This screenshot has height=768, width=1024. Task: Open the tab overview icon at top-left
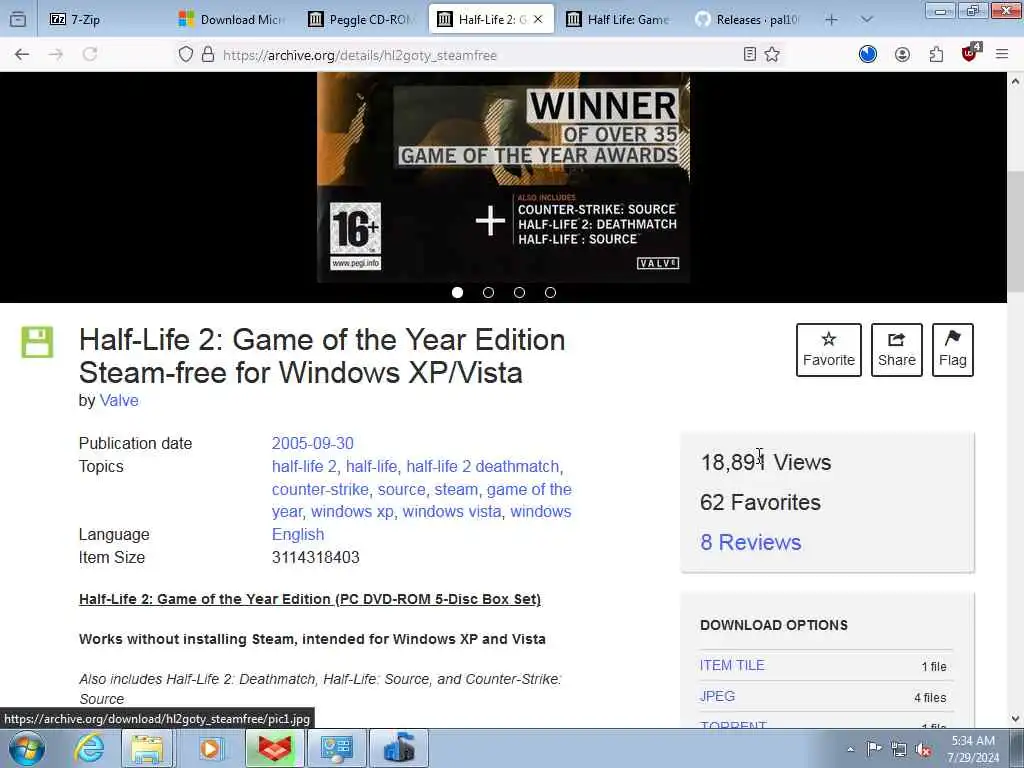18,20
